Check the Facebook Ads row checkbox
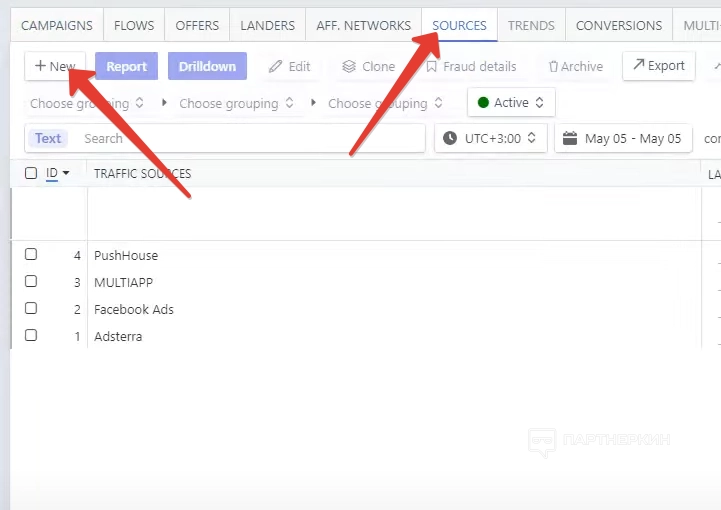The image size is (721, 510). tap(31, 308)
